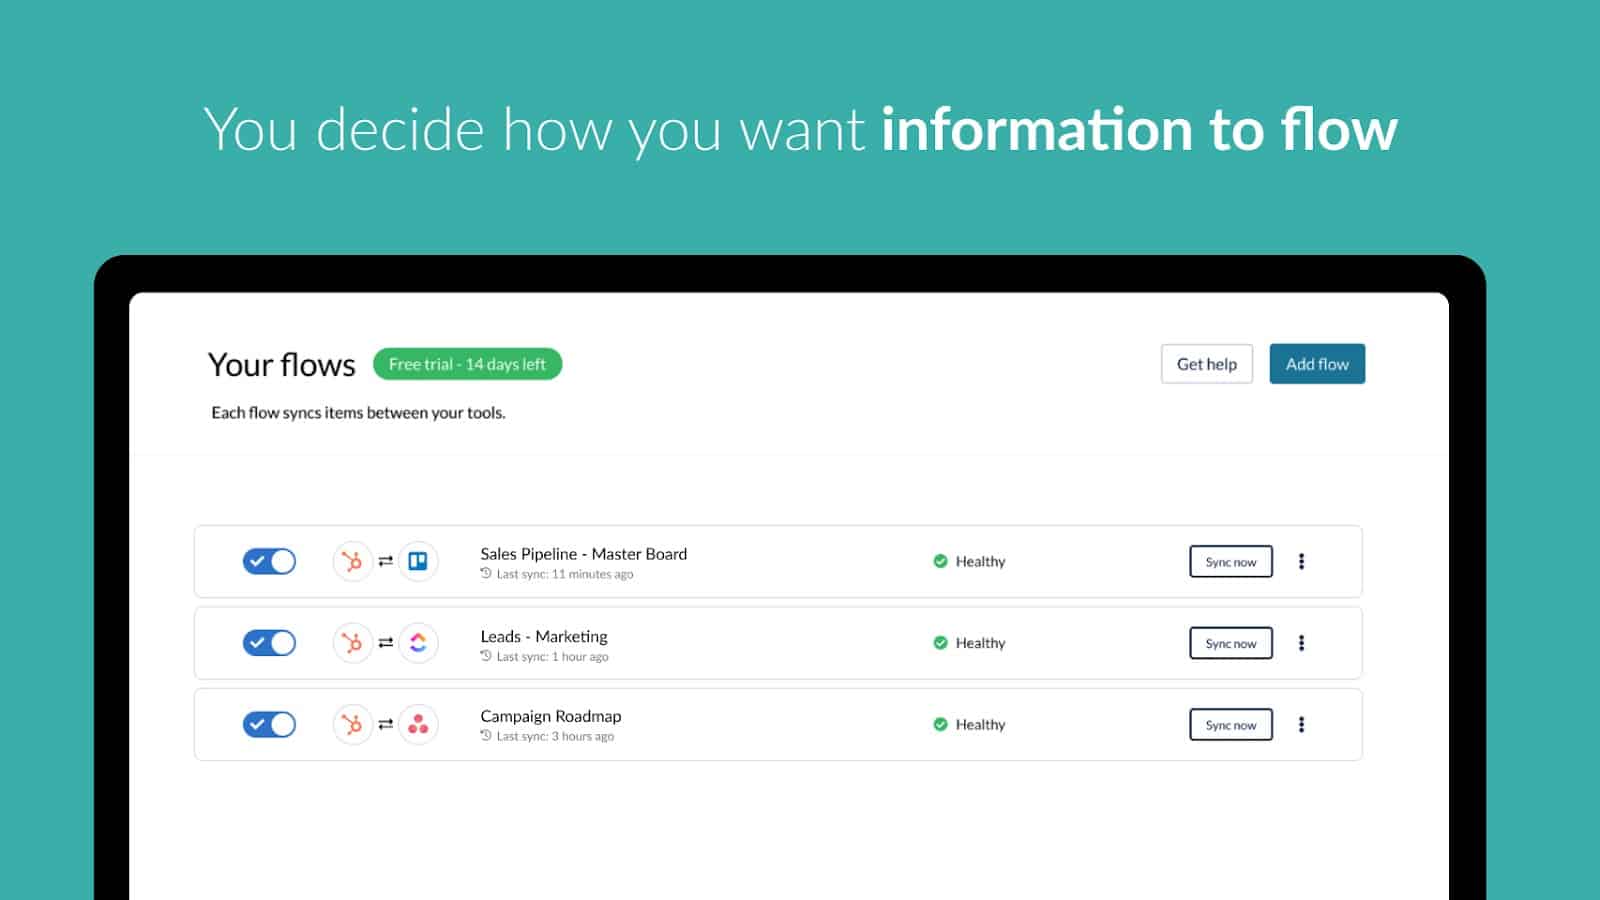Open the Campaign Roadmap flow name
Viewport: 1600px width, 900px height.
pos(551,716)
